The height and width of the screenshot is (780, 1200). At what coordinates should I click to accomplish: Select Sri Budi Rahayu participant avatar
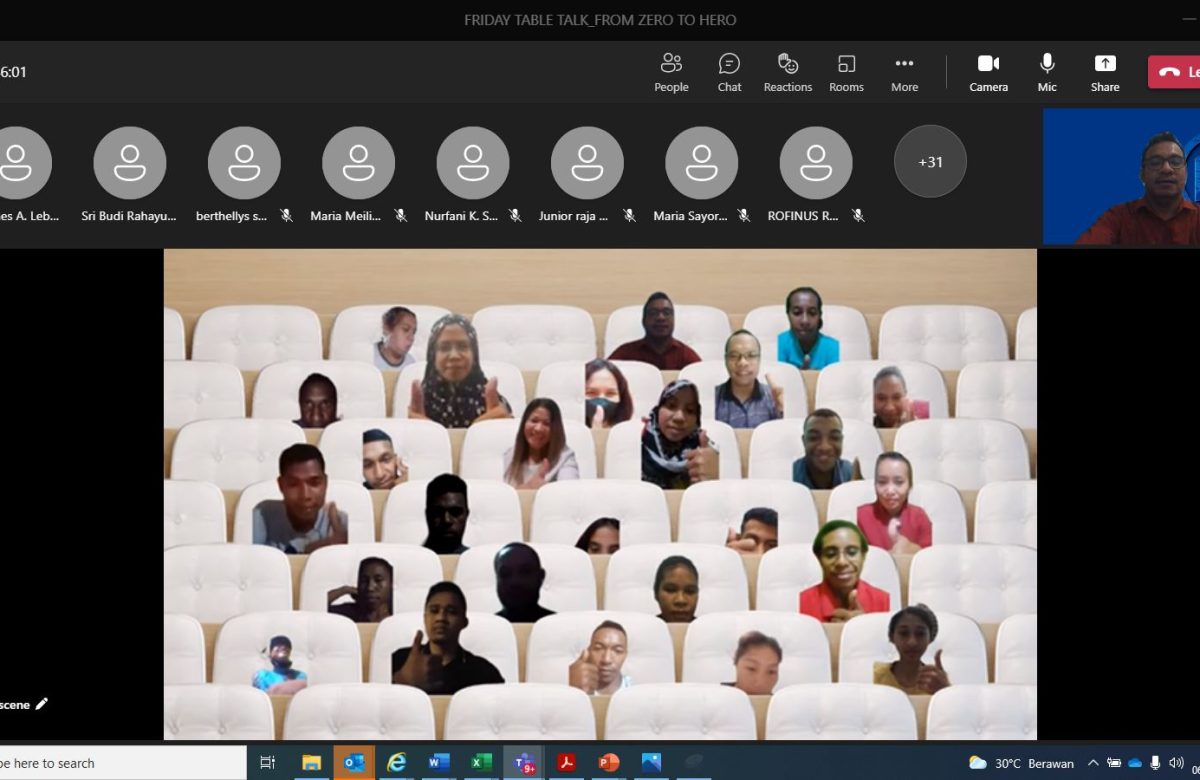tap(130, 162)
